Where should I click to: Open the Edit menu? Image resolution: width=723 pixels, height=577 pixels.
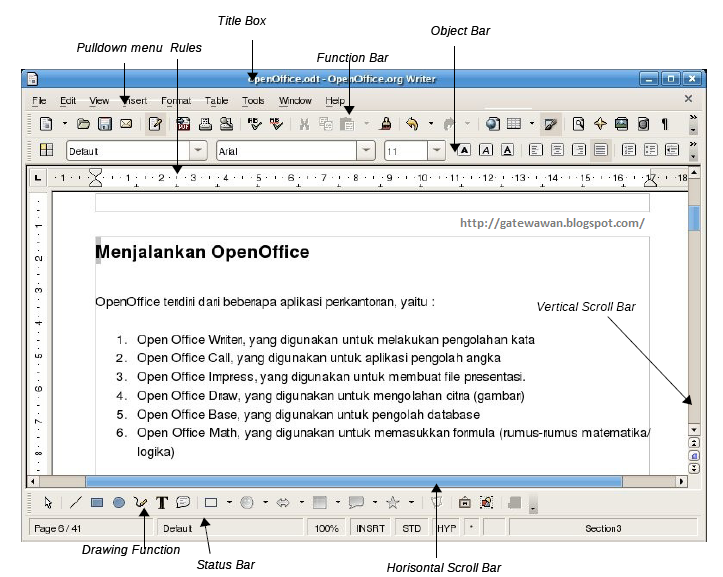pos(68,101)
